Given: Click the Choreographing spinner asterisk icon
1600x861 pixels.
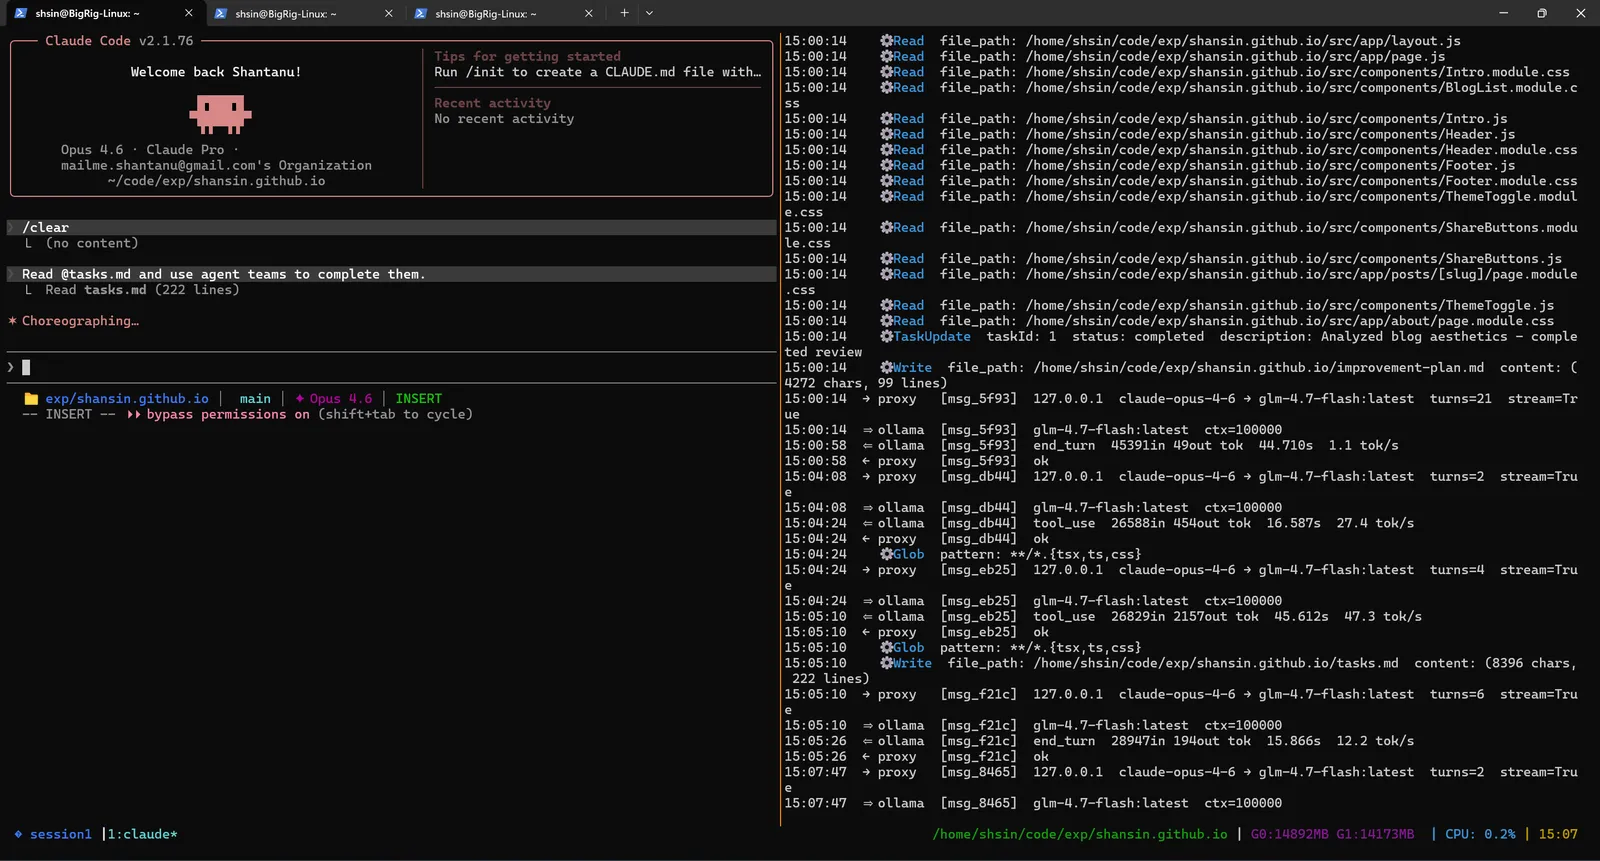Looking at the screenshot, I should [x=13, y=321].
